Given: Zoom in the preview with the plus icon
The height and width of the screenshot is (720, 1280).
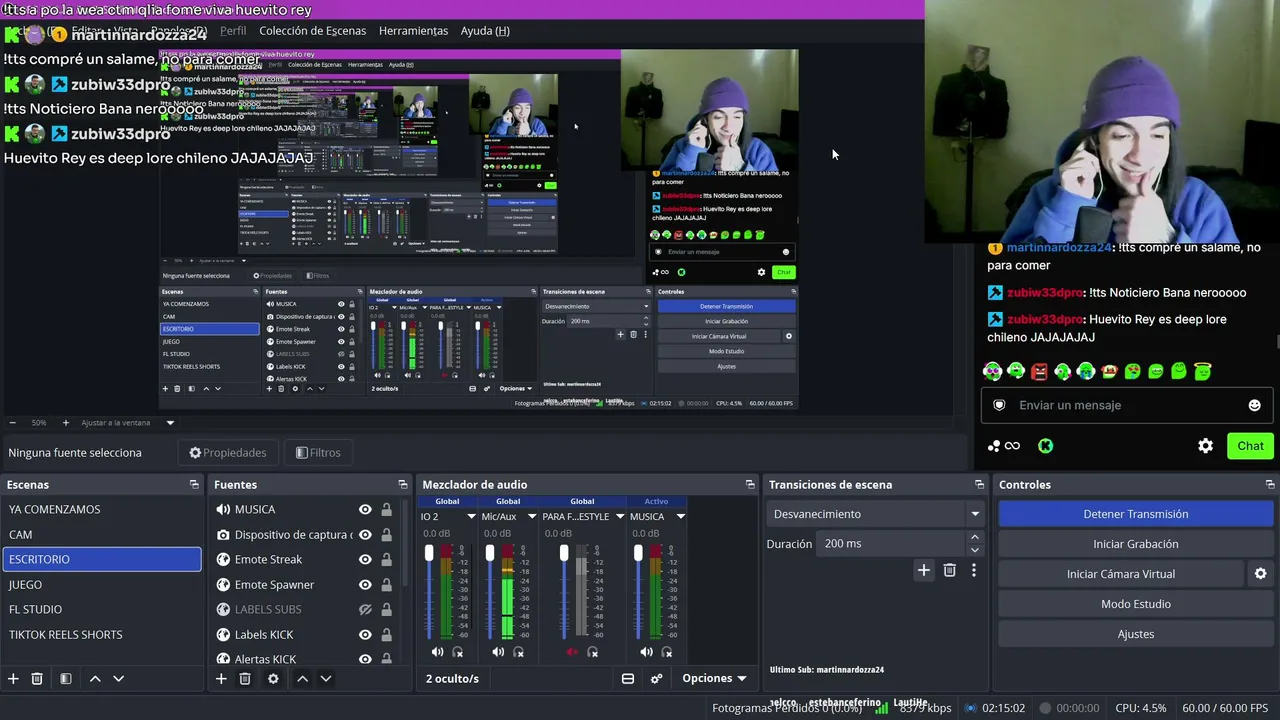Looking at the screenshot, I should coord(66,423).
